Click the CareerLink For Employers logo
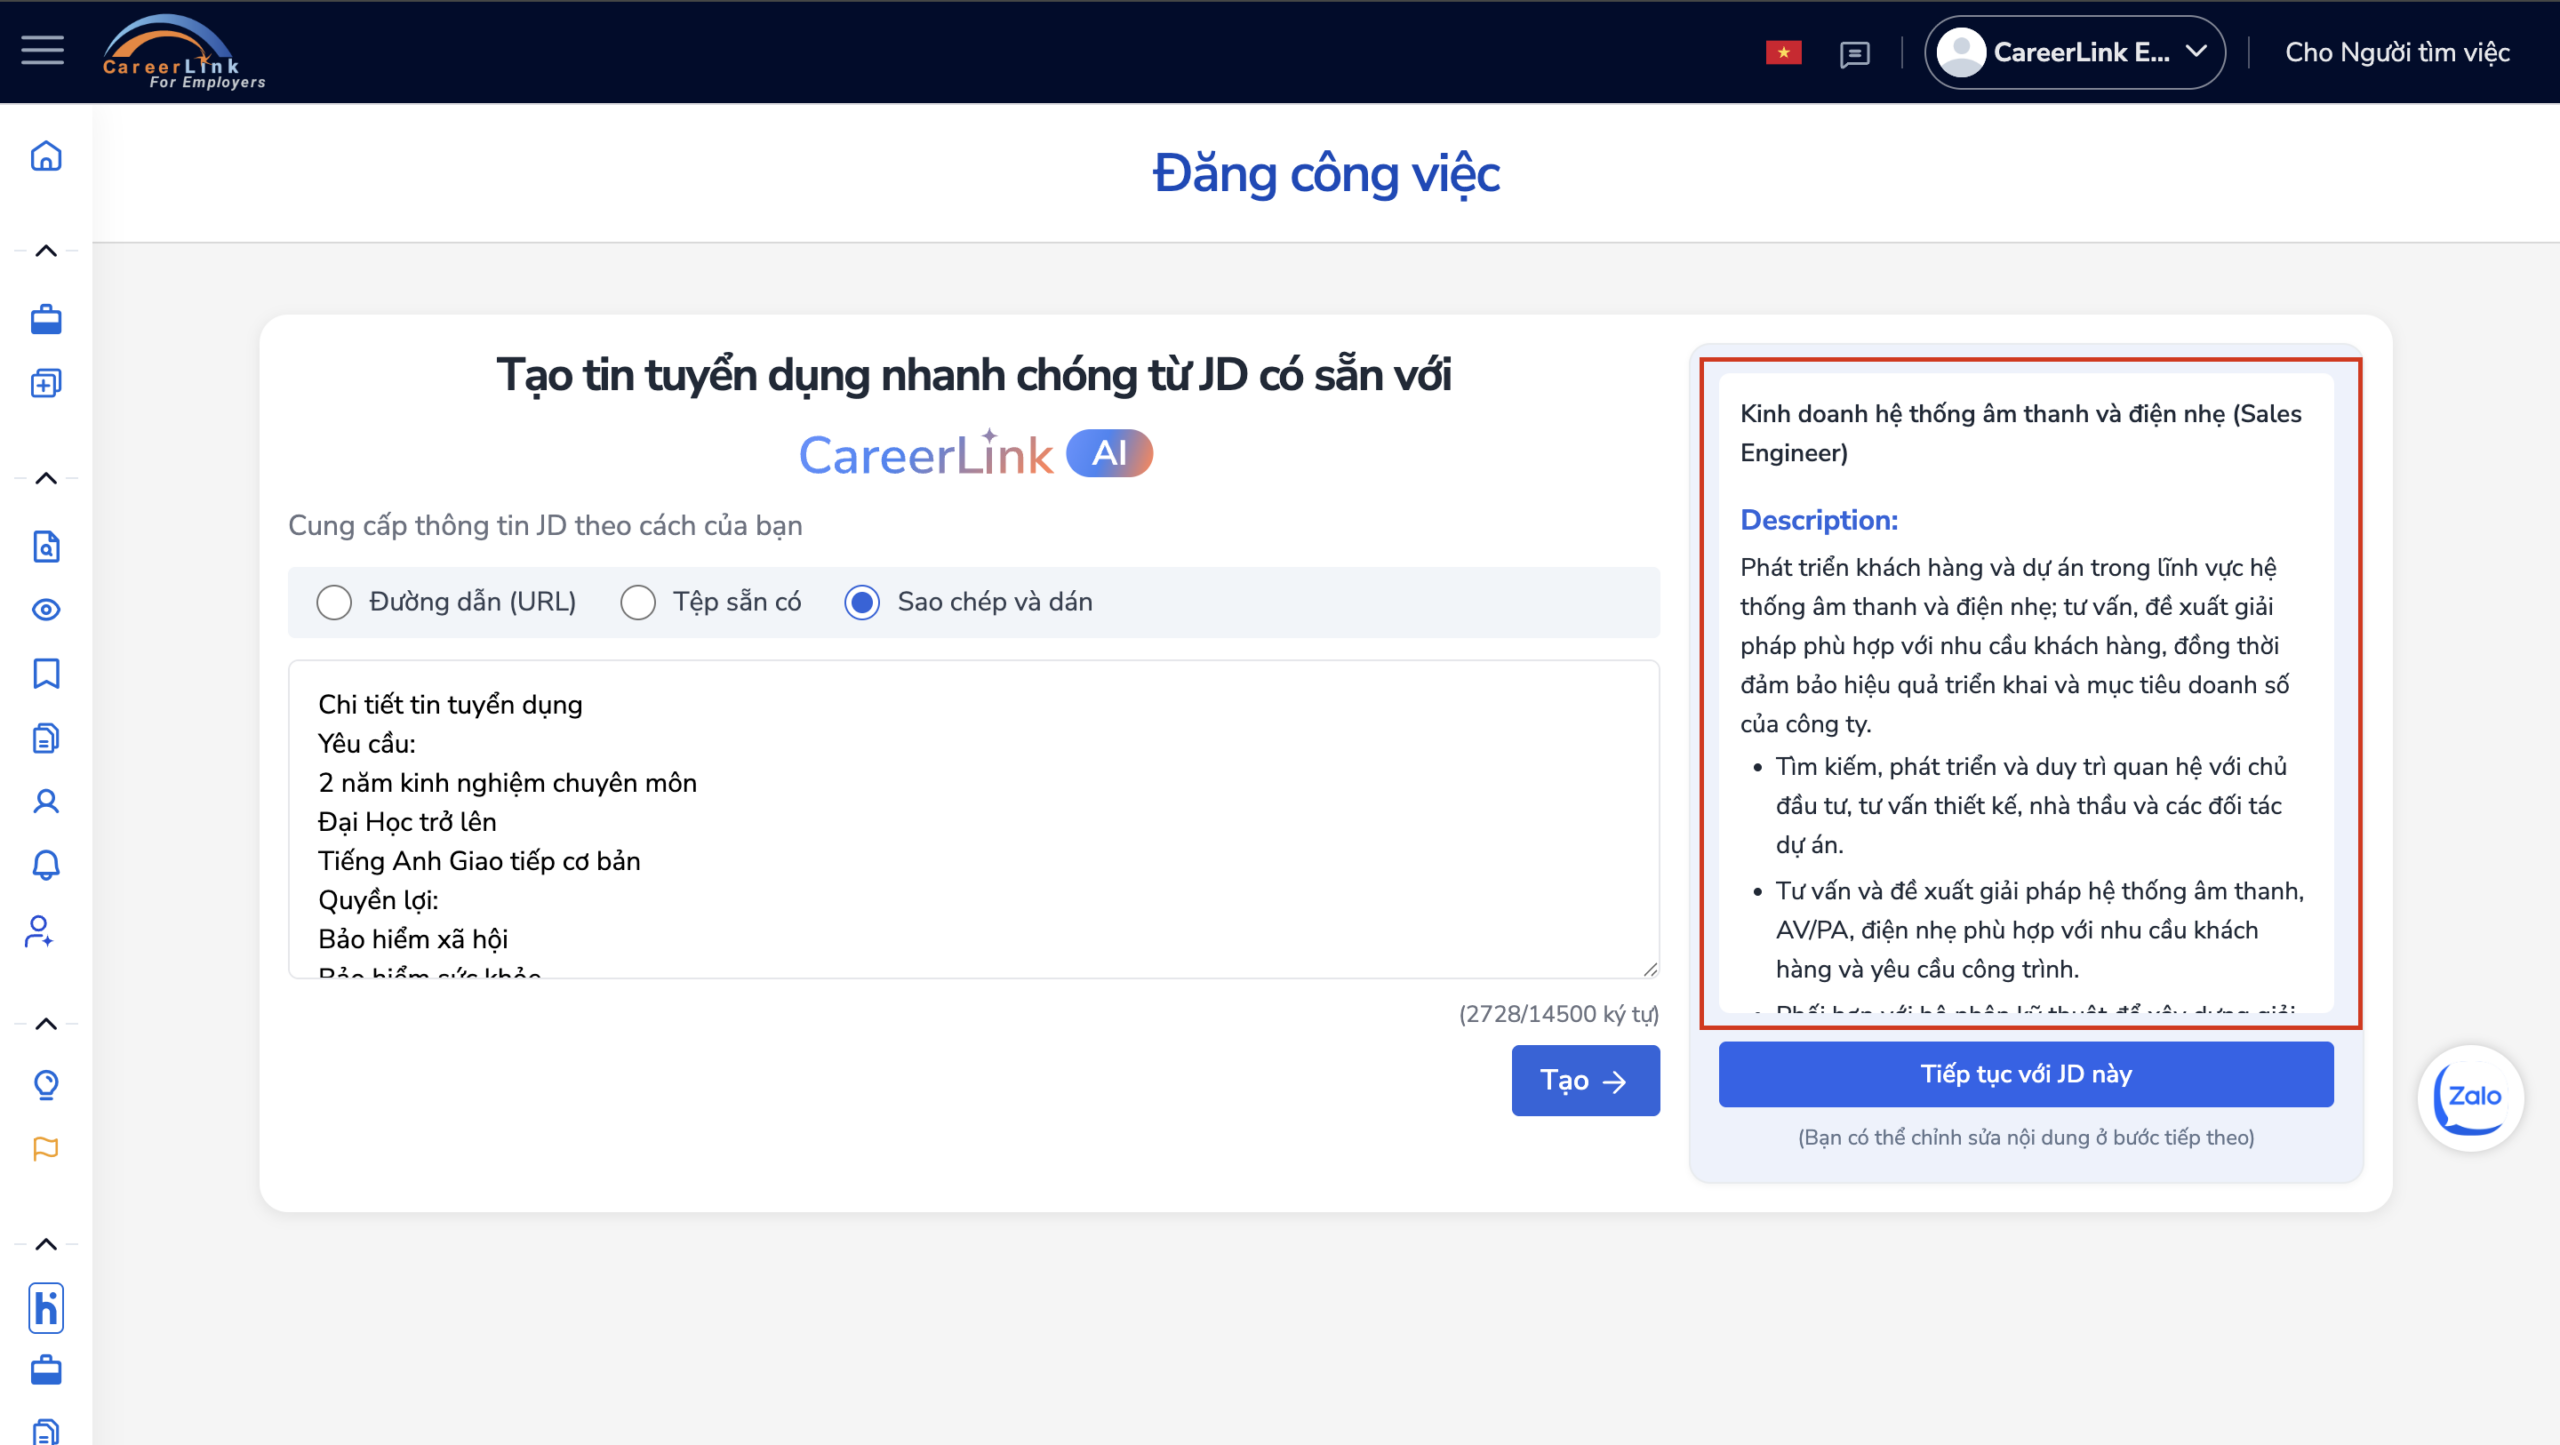The width and height of the screenshot is (2560, 1445). click(184, 52)
